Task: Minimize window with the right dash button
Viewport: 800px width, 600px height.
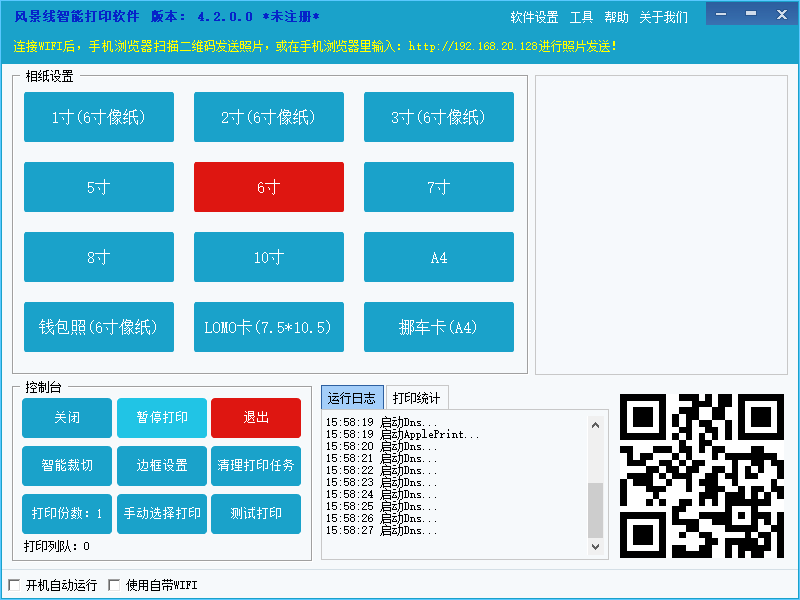Action: 751,14
